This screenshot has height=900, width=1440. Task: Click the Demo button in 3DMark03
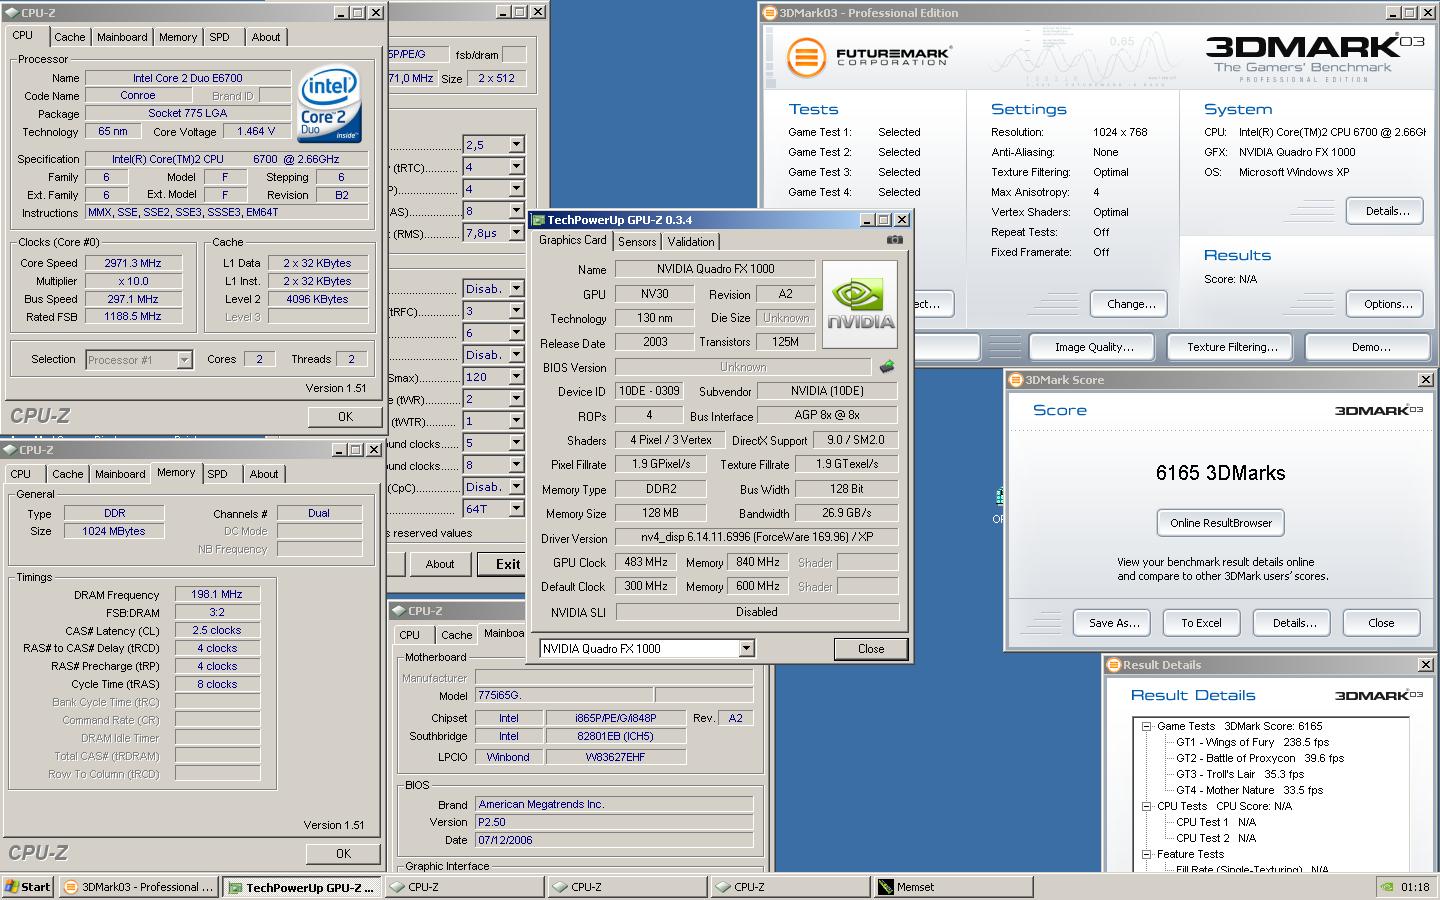1370,347
